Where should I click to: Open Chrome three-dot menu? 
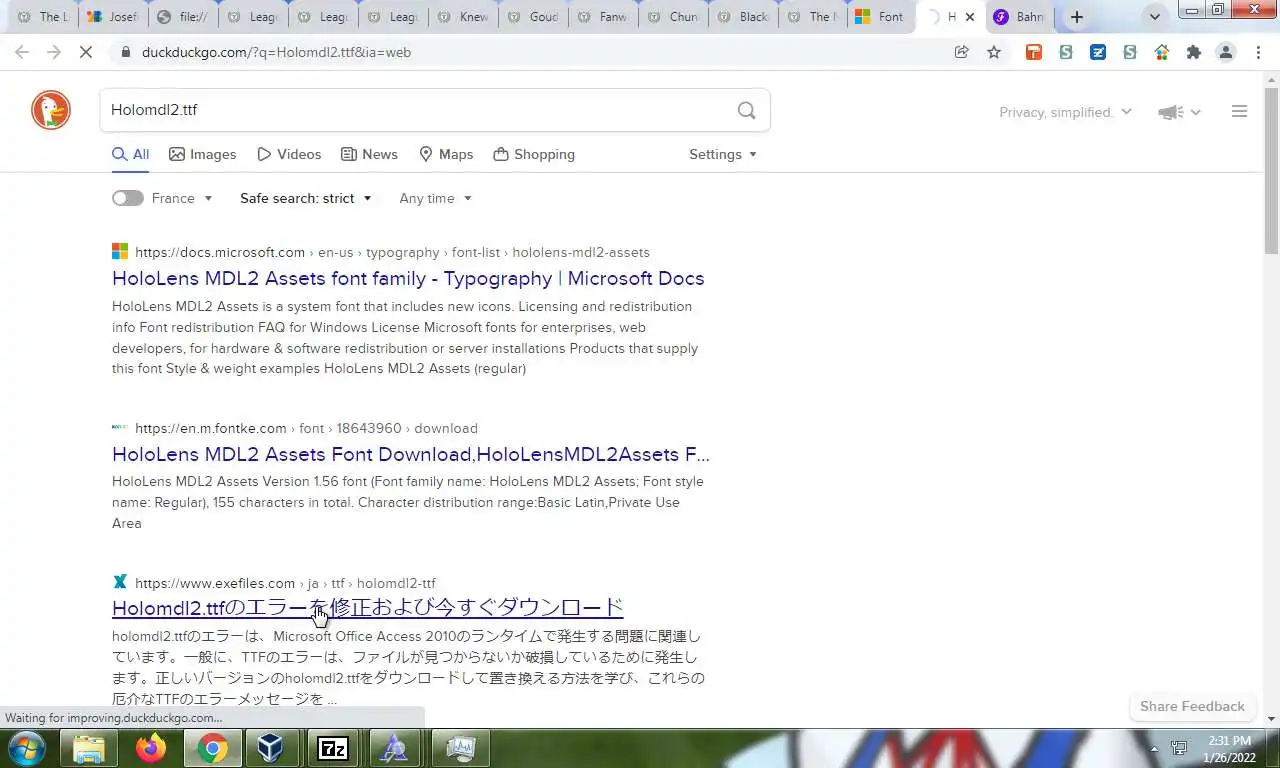coord(1258,52)
